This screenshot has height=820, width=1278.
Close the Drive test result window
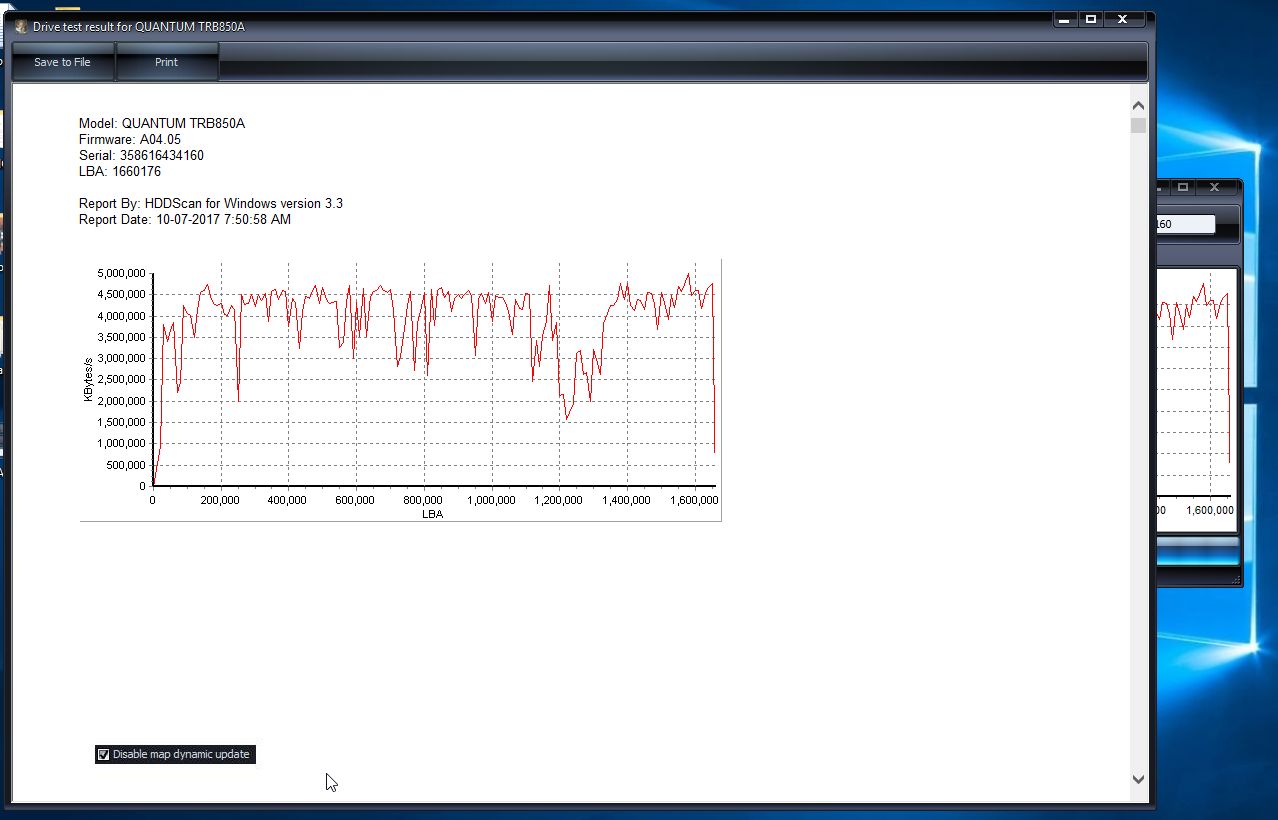[1123, 19]
